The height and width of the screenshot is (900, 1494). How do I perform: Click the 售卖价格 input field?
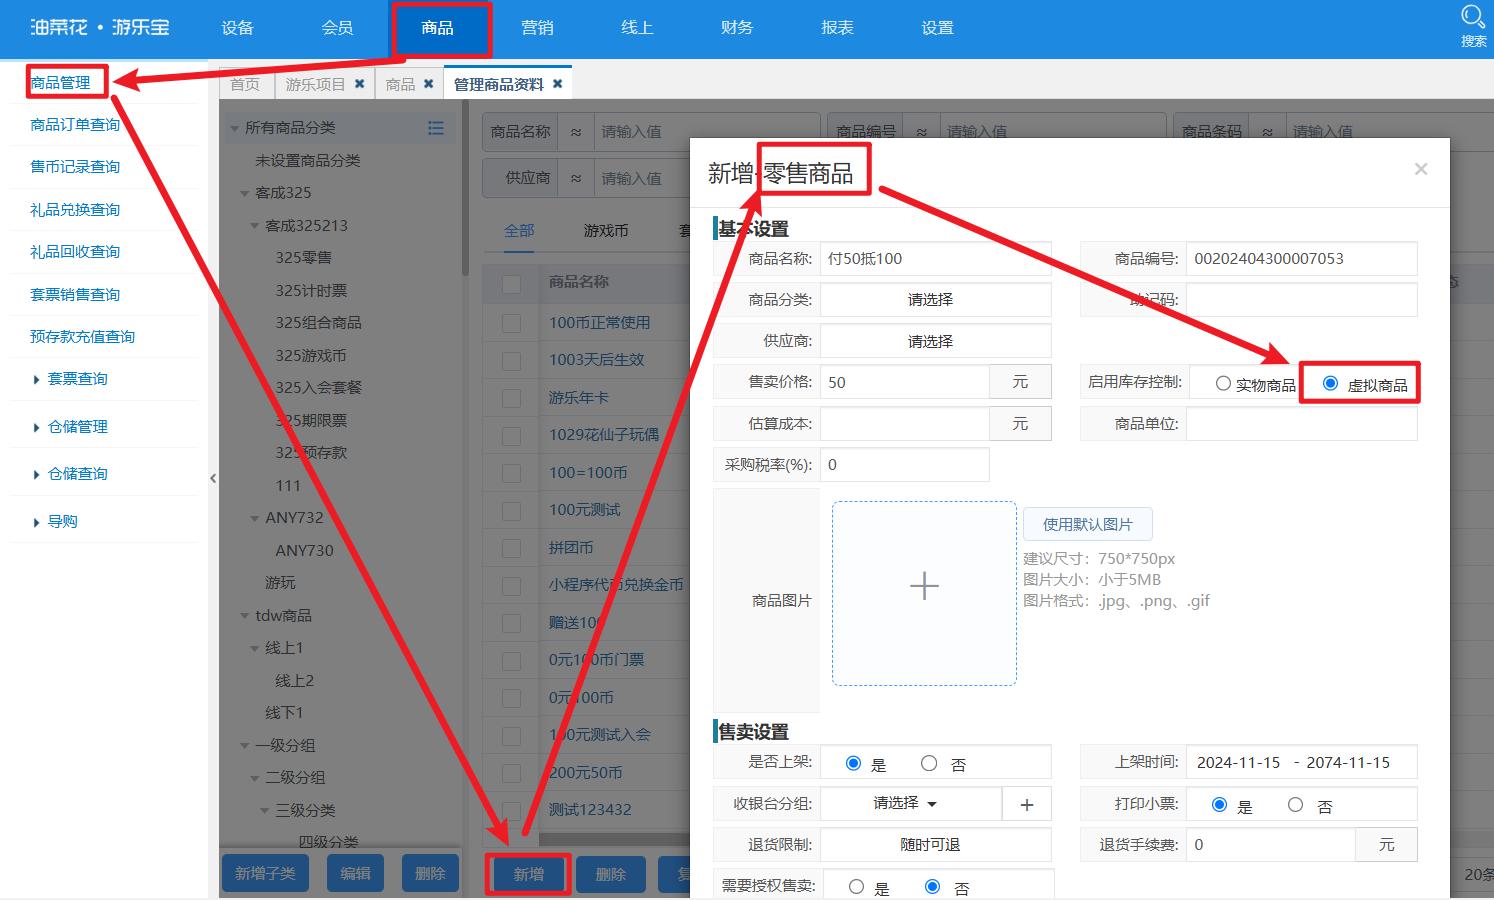pos(904,382)
